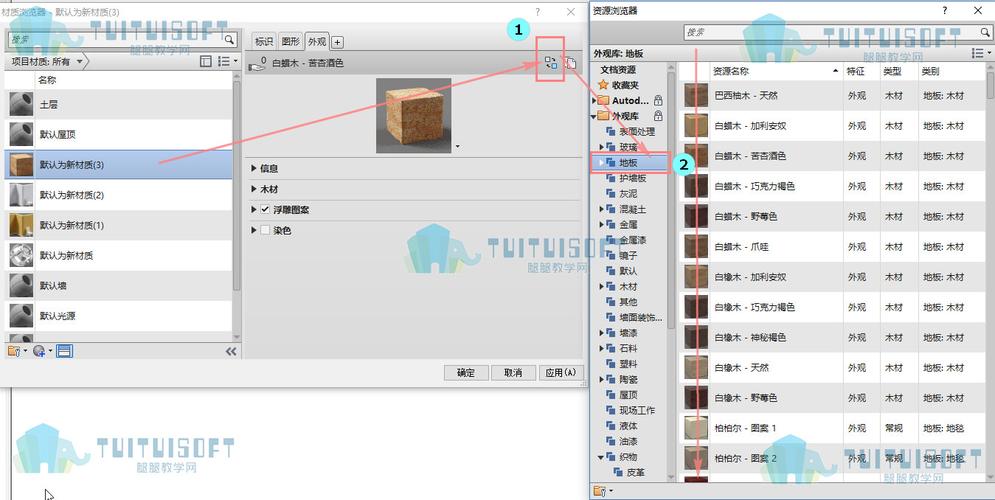
Task: Click the help question mark in Asset Browser
Action: pyautogui.click(x=945, y=11)
